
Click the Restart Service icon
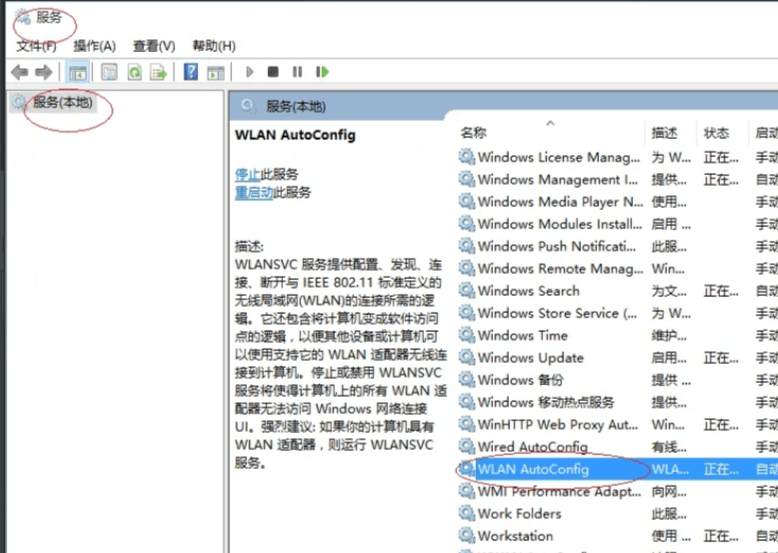point(323,72)
